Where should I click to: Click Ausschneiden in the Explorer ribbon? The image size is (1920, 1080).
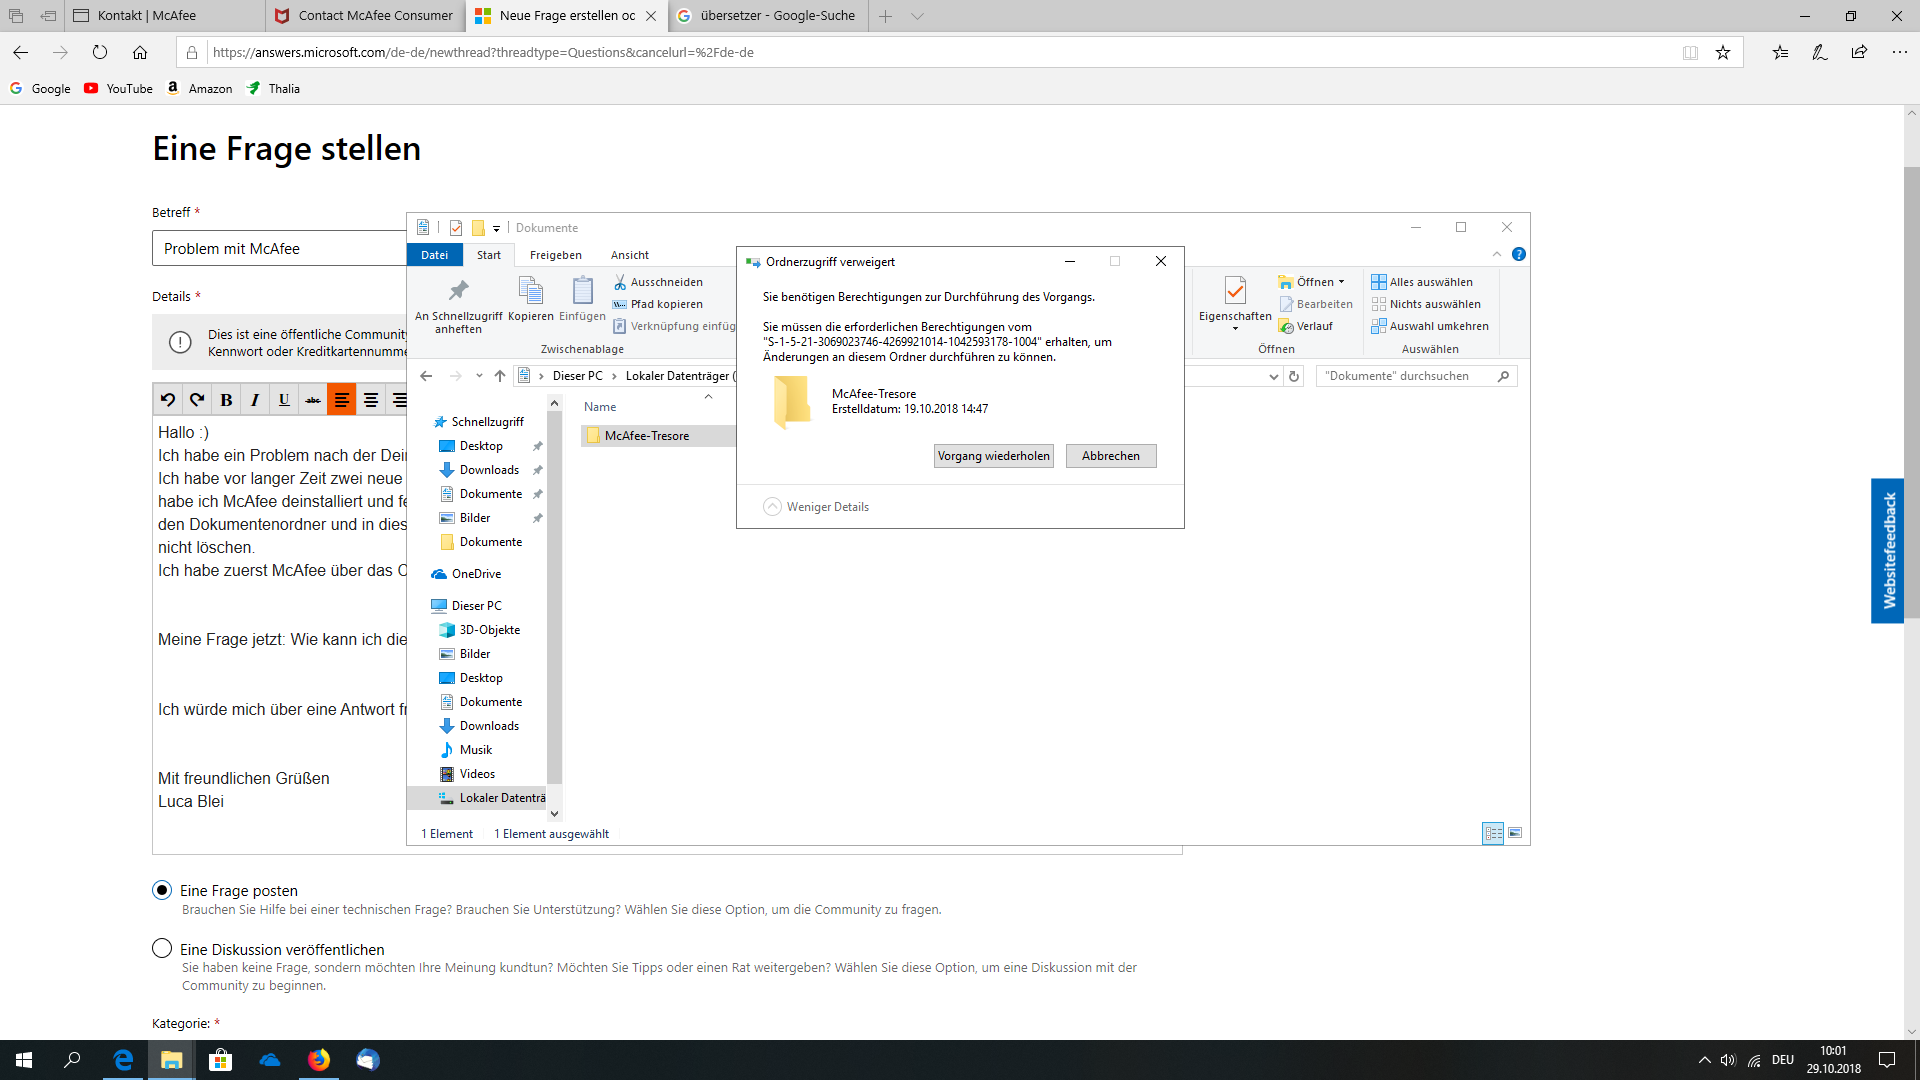pyautogui.click(x=658, y=282)
